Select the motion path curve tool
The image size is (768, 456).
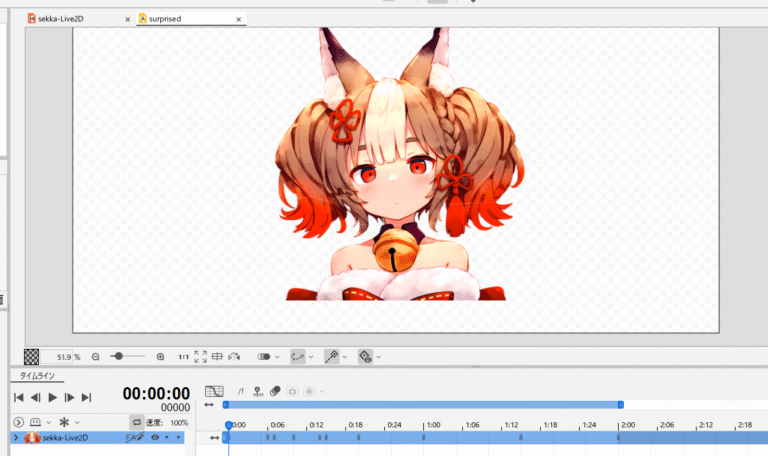pos(297,357)
